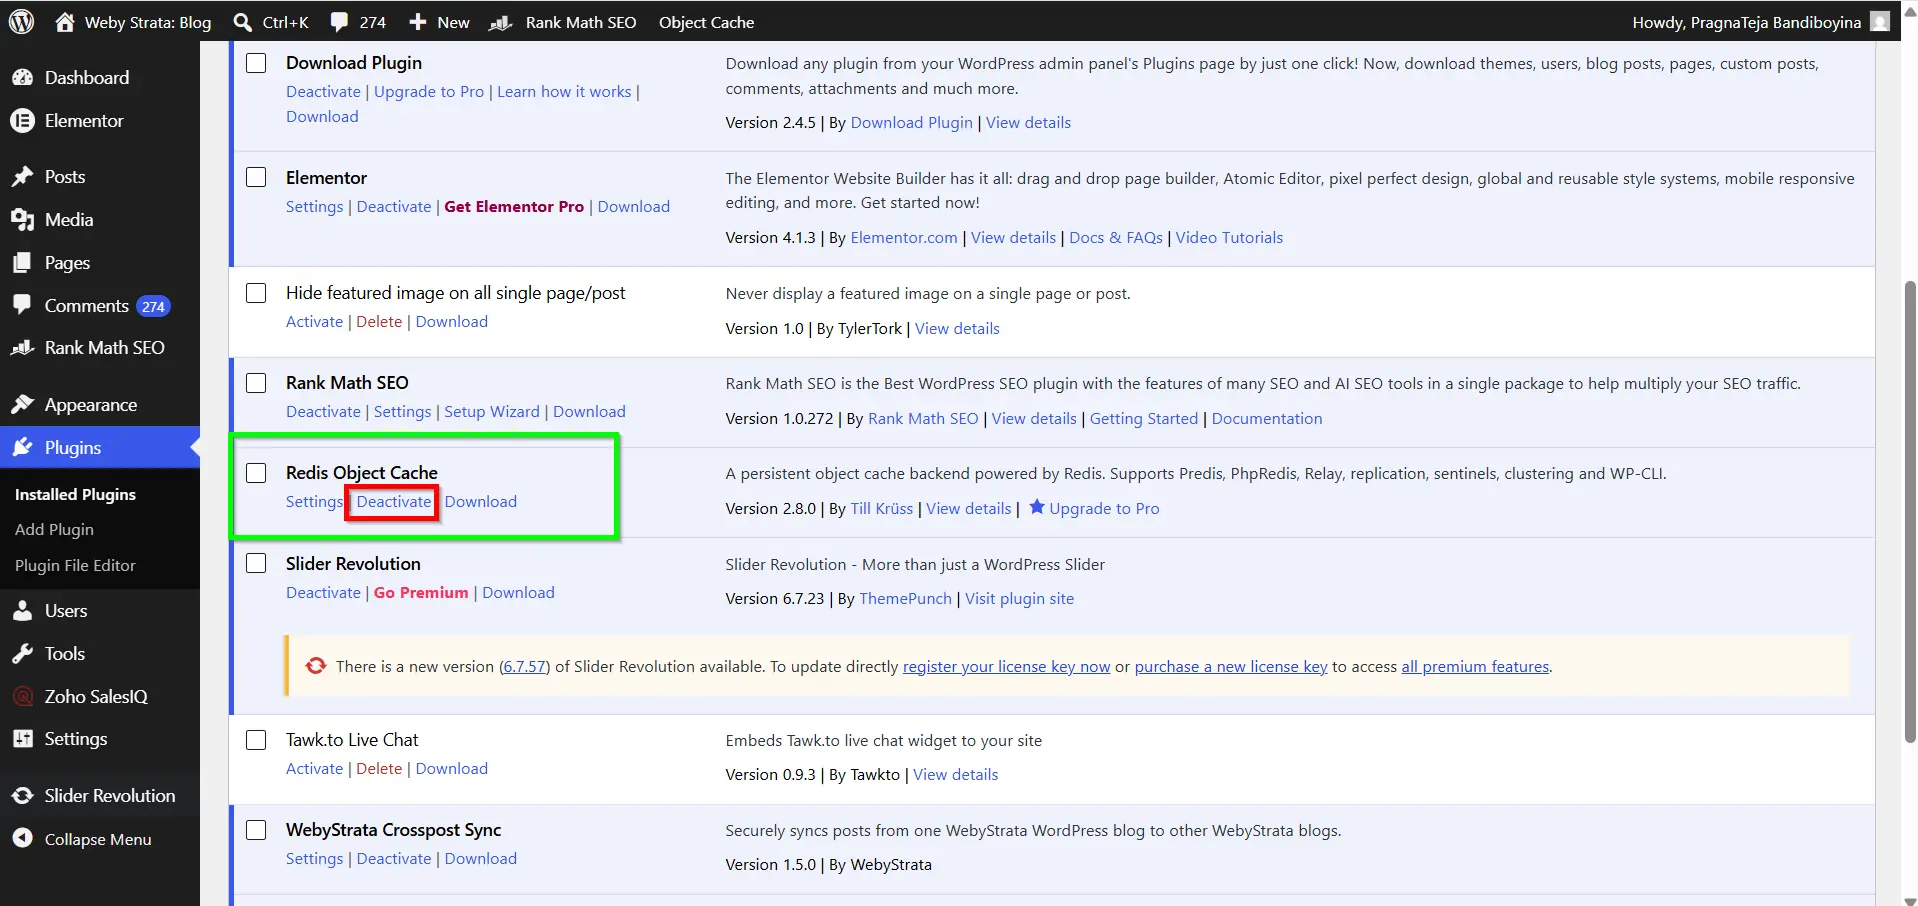Check the Elementor plugin checkbox
This screenshot has height=906, width=1918.
[257, 177]
